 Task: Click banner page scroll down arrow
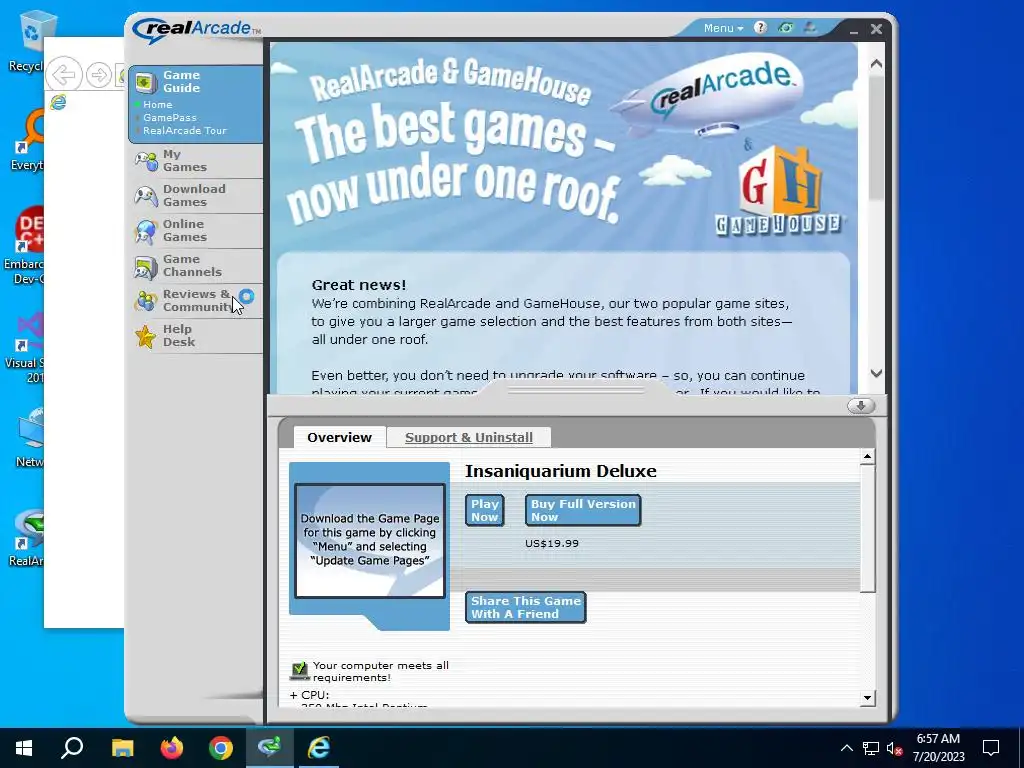pos(876,374)
